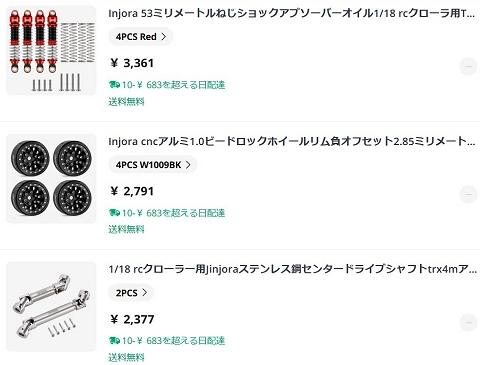Click the delivery truck icon under ¥3,361
The height and width of the screenshot is (365, 480).
coord(114,85)
